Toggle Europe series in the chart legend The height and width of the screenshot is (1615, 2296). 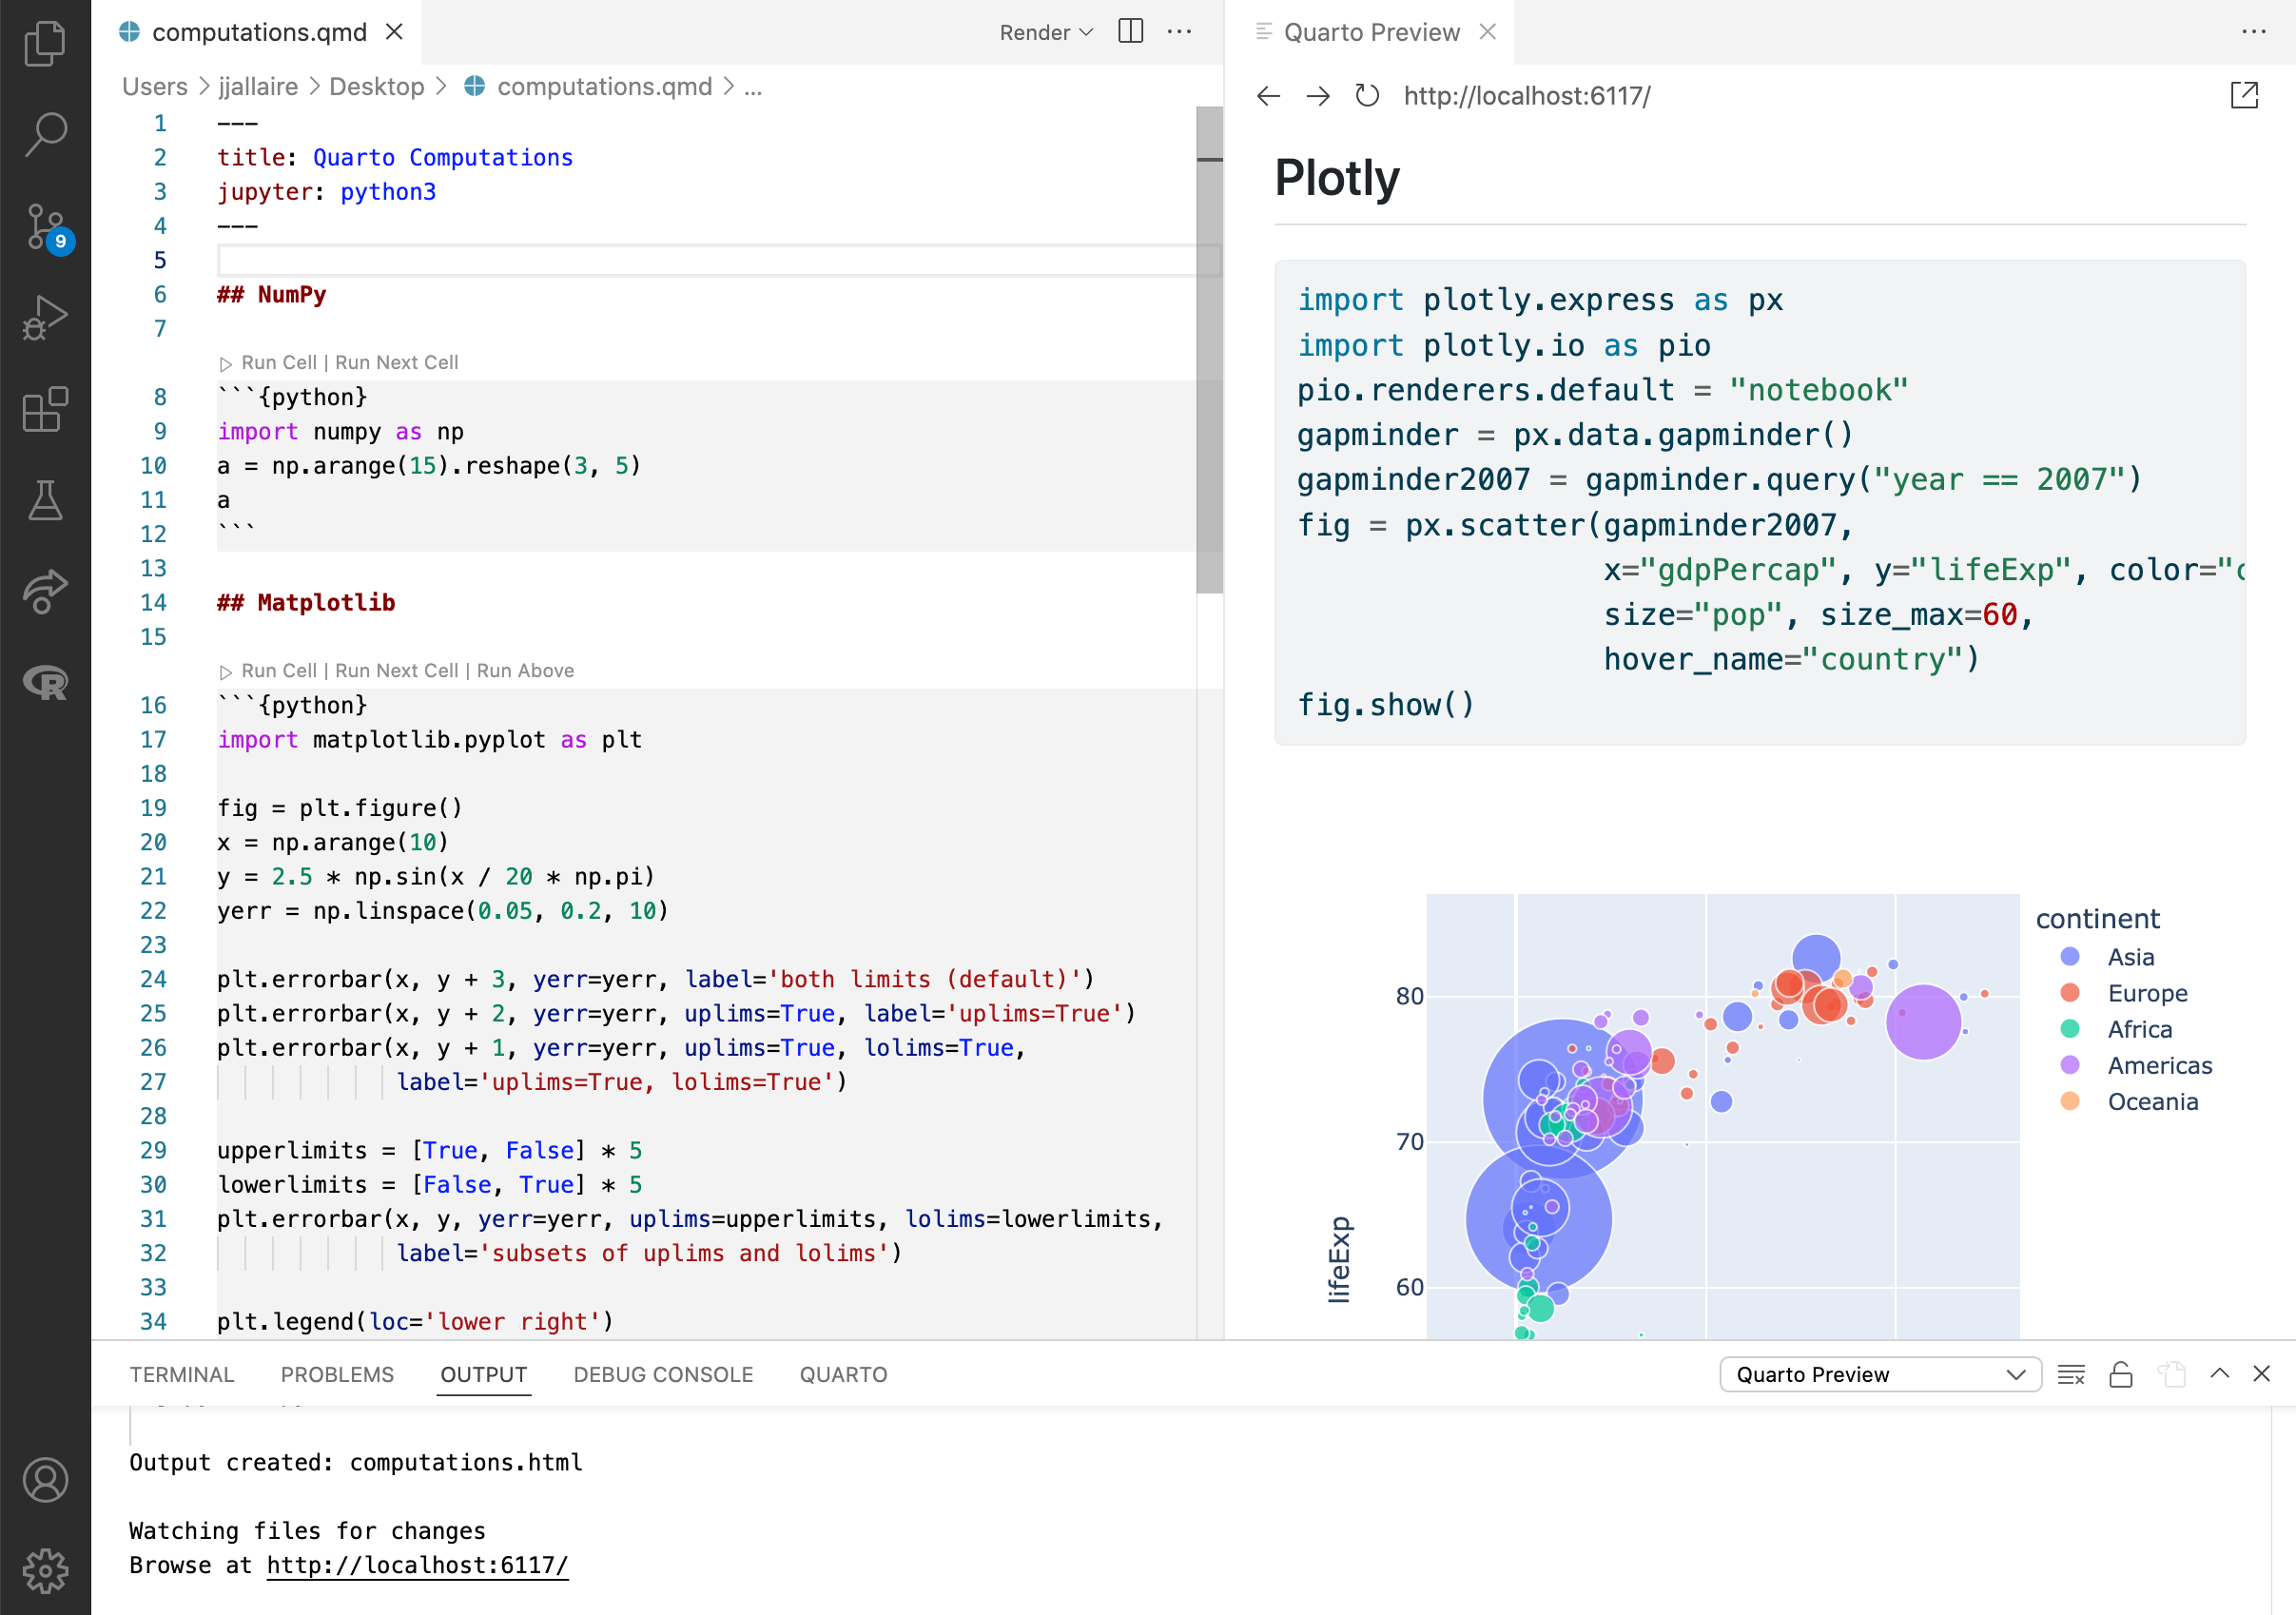pos(2145,992)
